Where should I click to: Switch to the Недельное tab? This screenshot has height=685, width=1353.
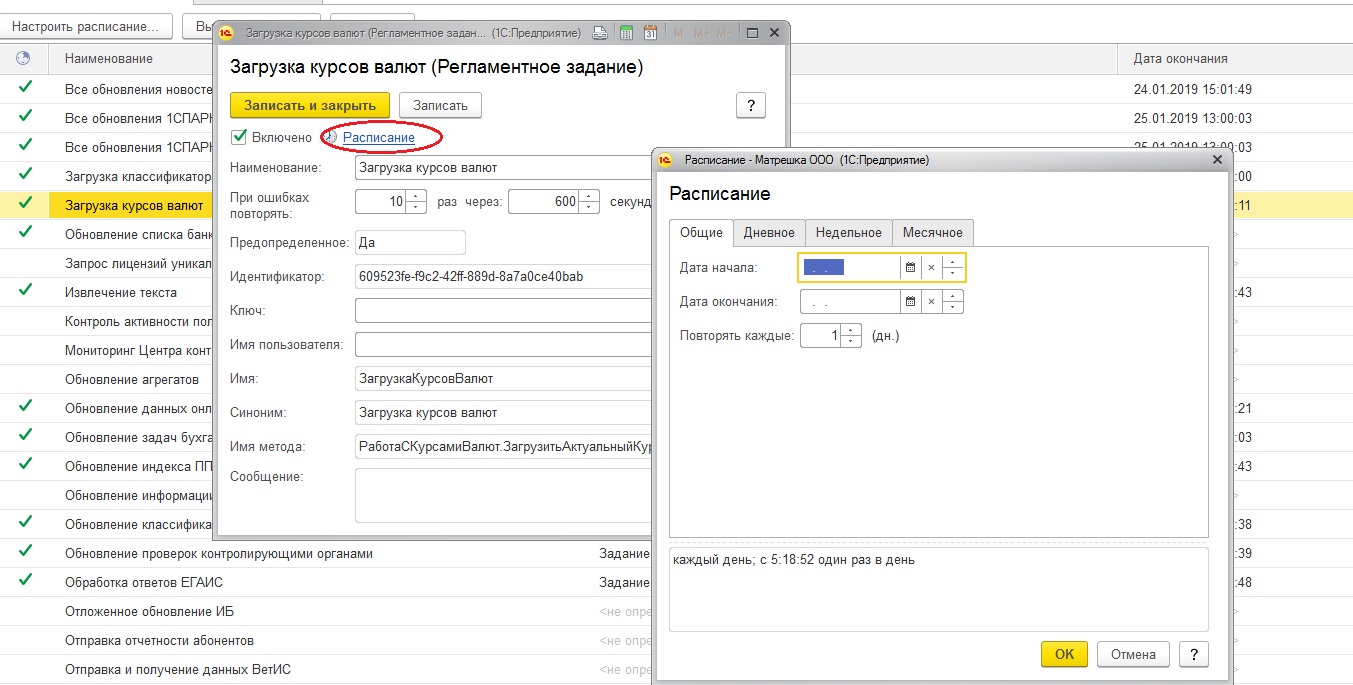point(848,232)
